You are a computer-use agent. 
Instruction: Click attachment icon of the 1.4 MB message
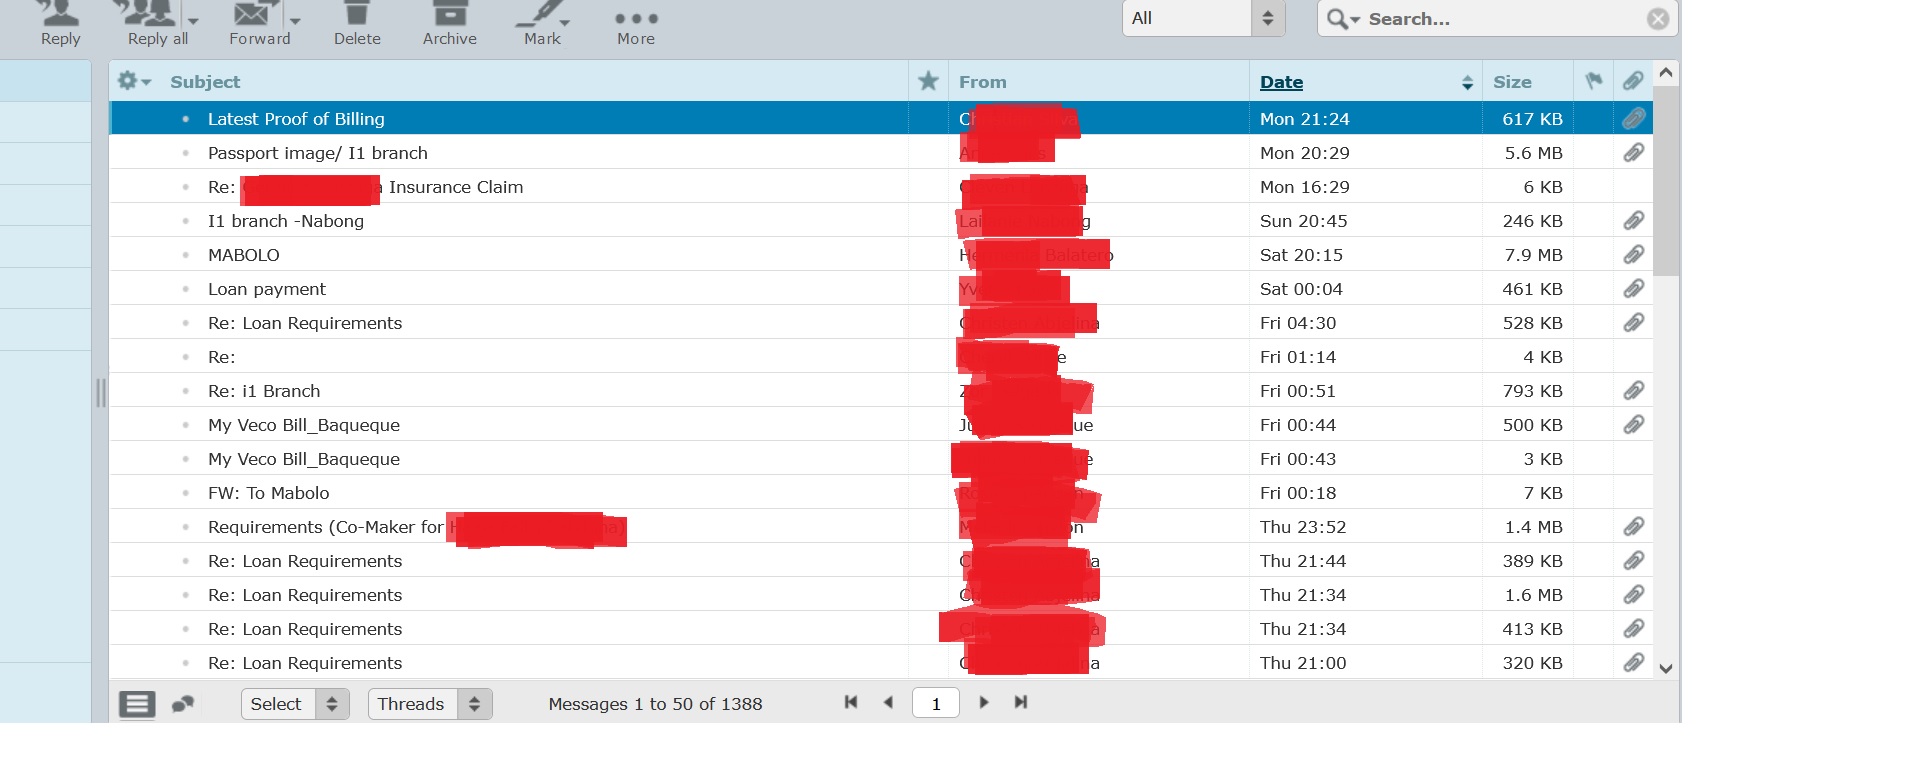pos(1633,526)
